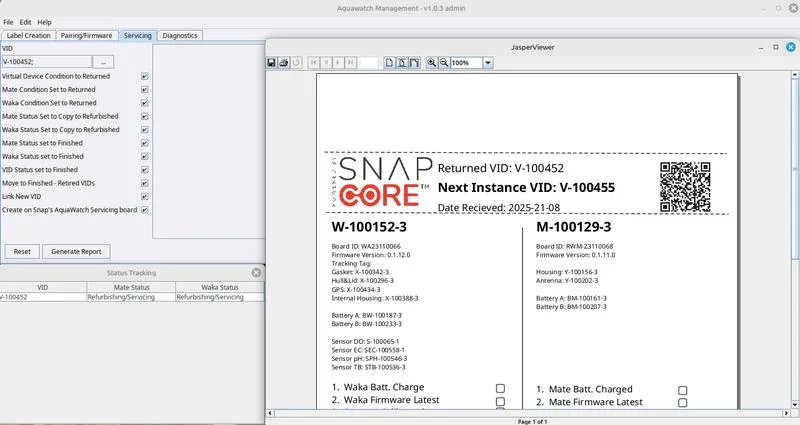Toggle Create on Snap's AquaWatch Servicing board
800x425 pixels.
click(x=145, y=210)
